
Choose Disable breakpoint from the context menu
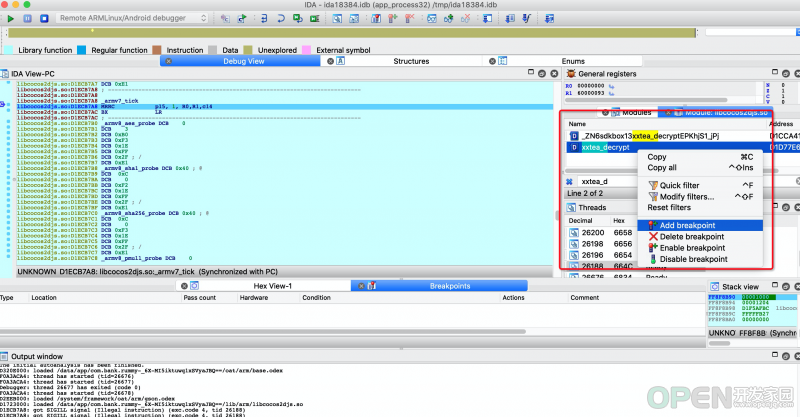click(x=700, y=259)
